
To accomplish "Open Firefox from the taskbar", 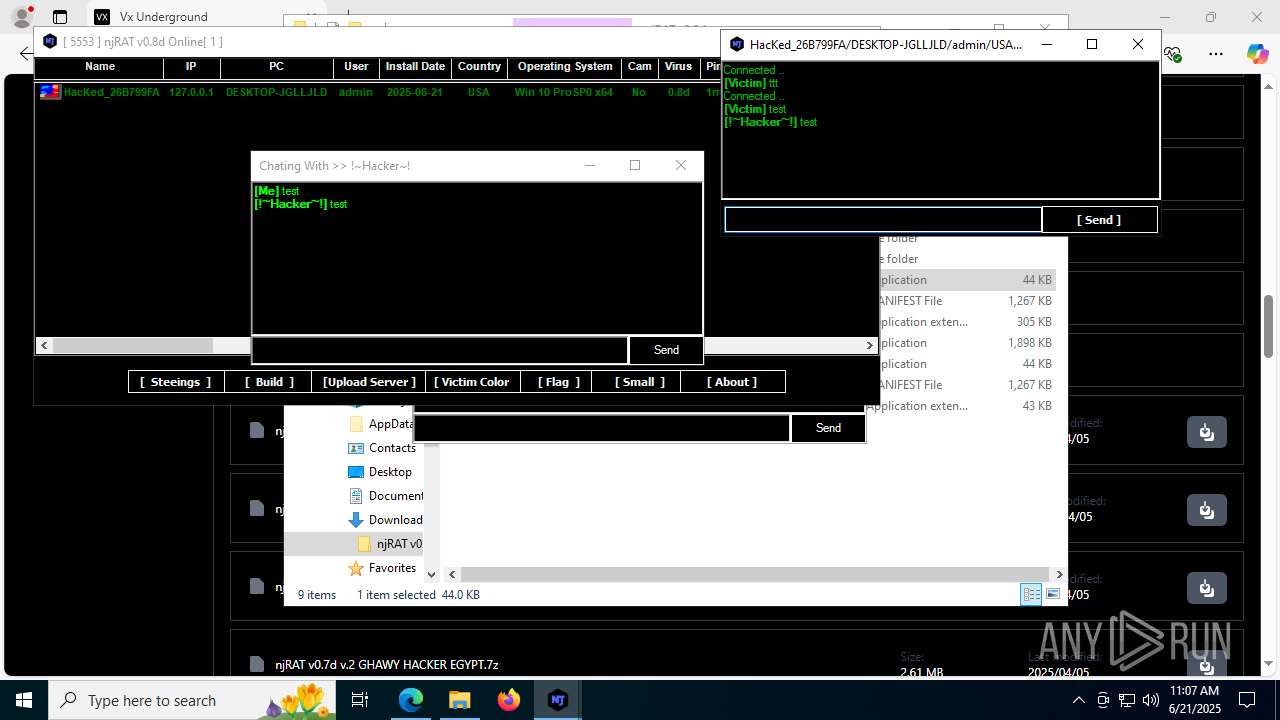I will [508, 700].
